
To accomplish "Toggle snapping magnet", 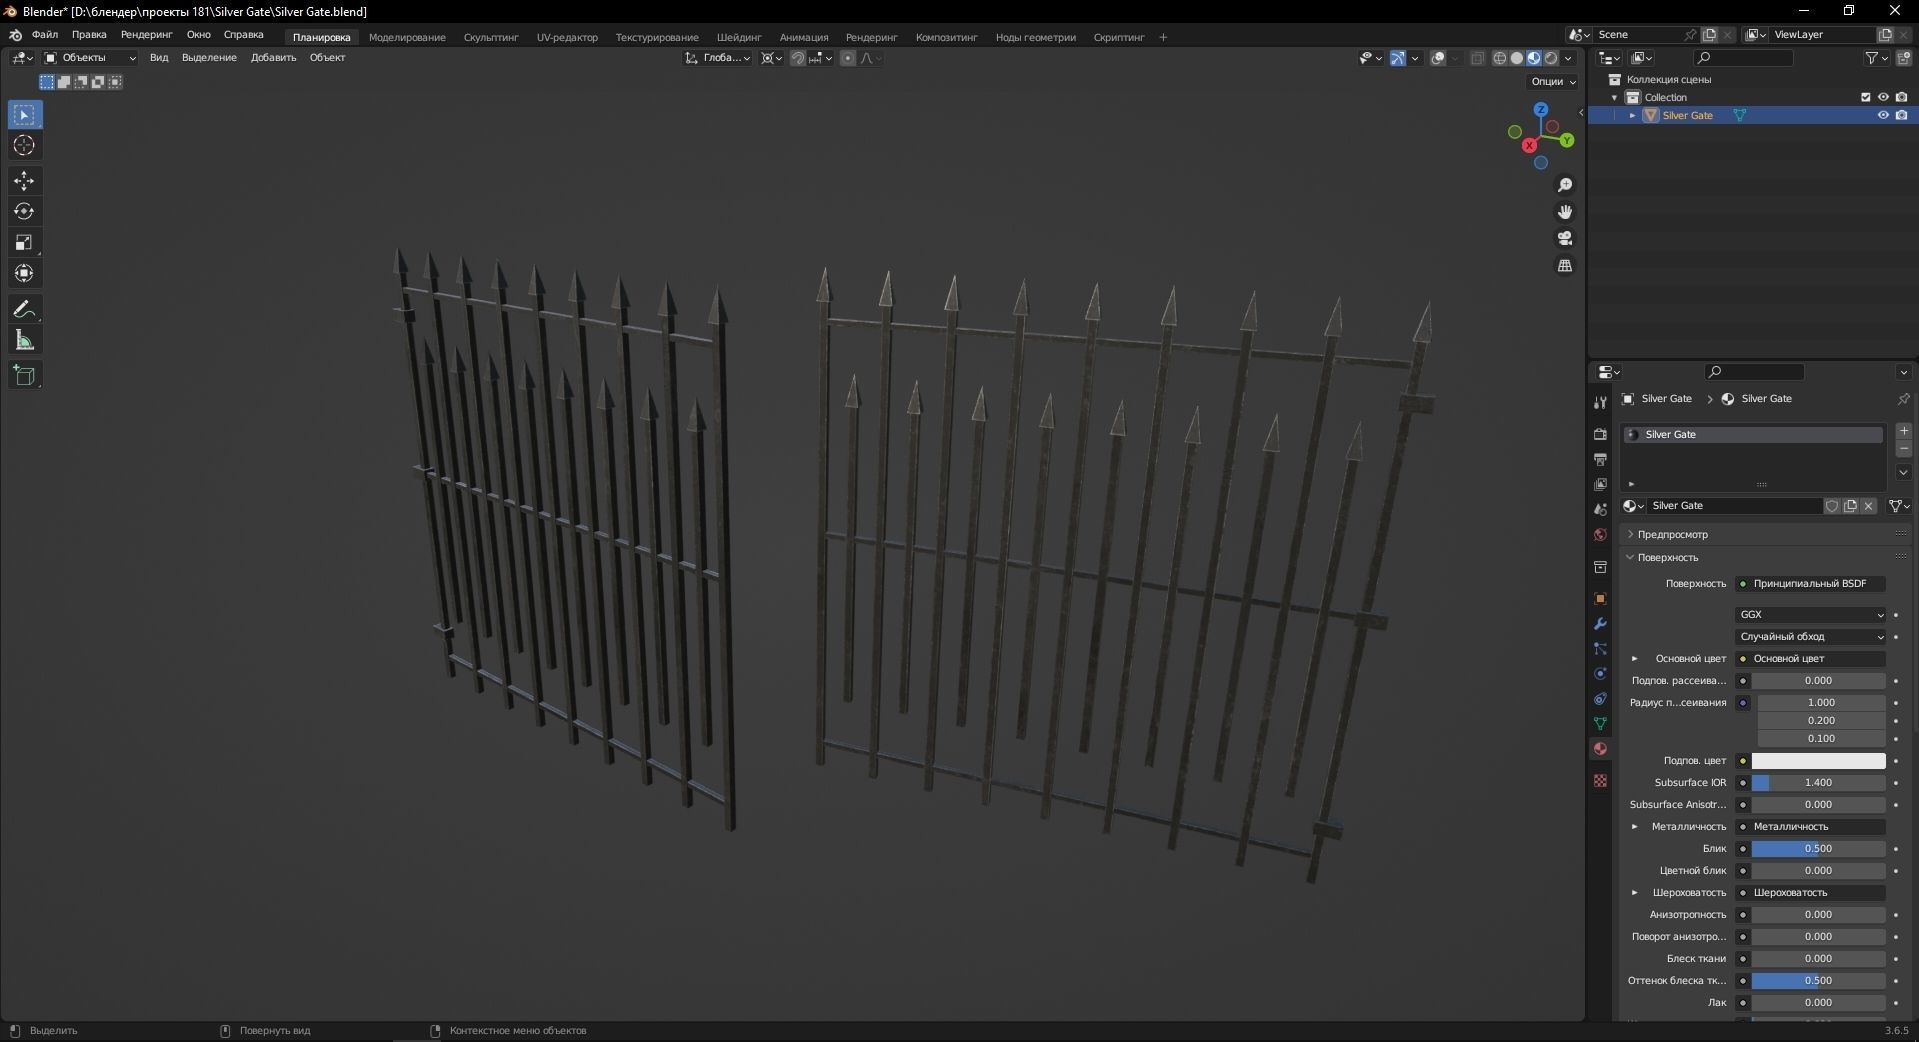I will [x=798, y=58].
